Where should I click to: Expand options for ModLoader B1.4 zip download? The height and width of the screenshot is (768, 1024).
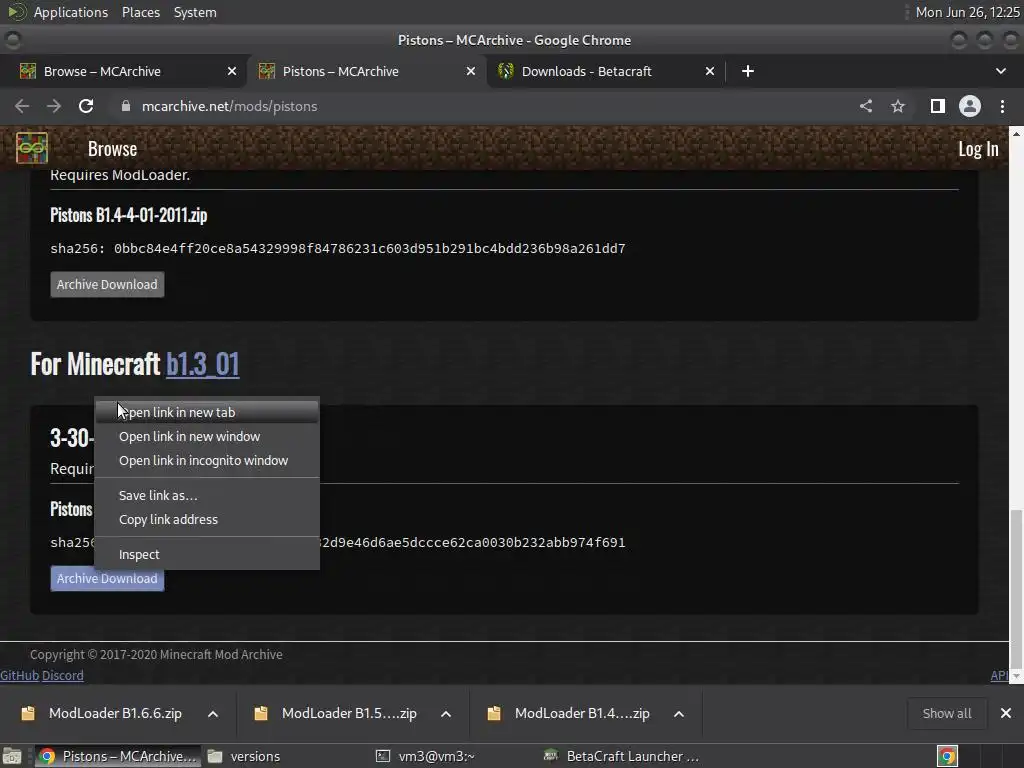[679, 714]
